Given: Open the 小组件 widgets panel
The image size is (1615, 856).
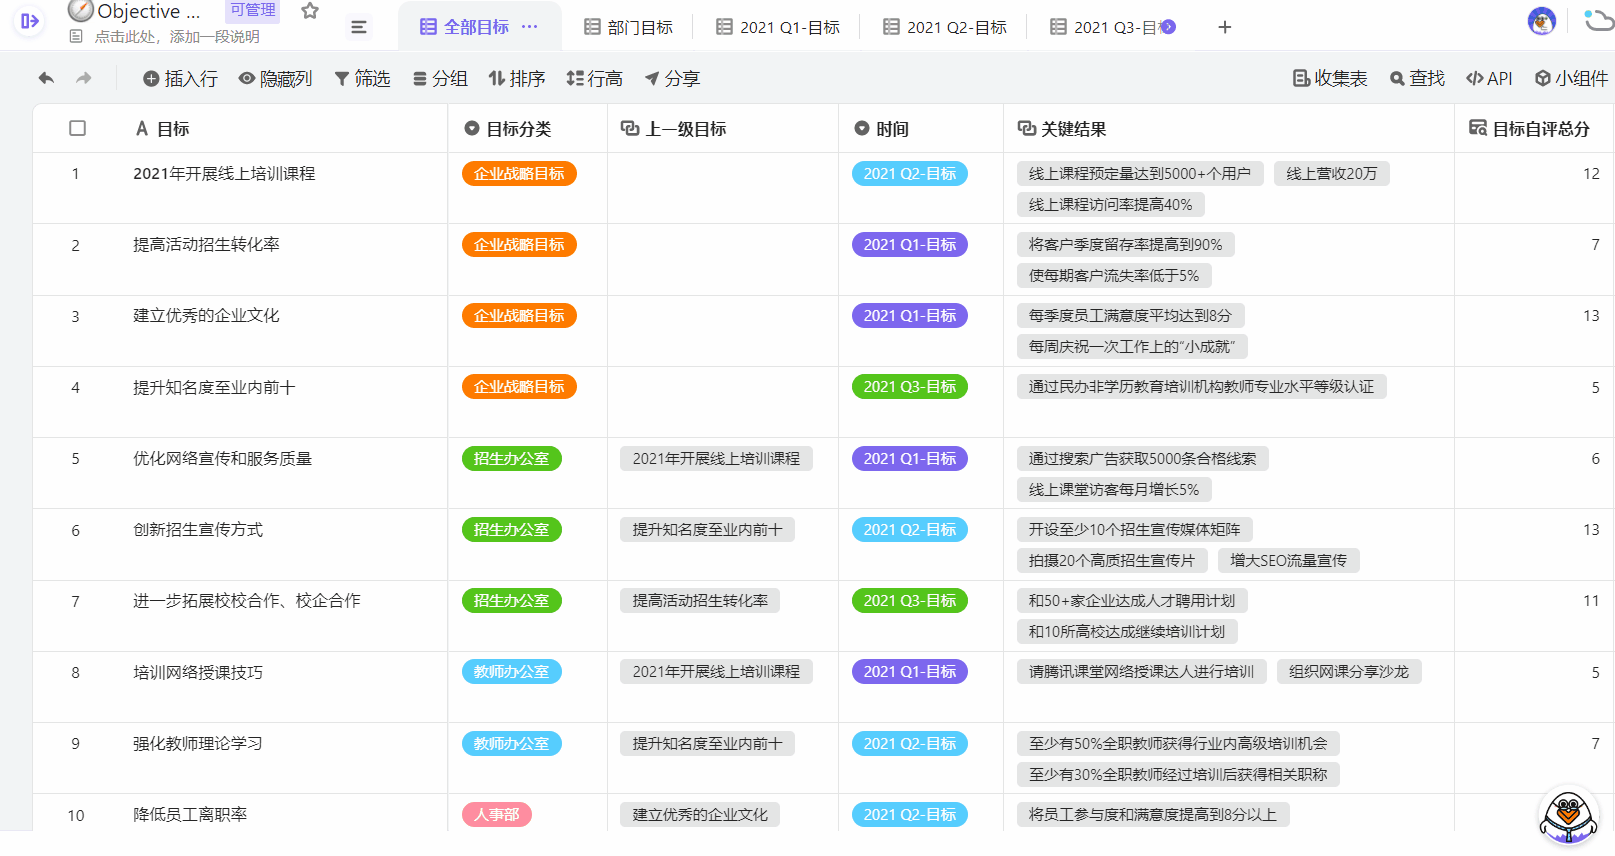Looking at the screenshot, I should tap(1571, 78).
